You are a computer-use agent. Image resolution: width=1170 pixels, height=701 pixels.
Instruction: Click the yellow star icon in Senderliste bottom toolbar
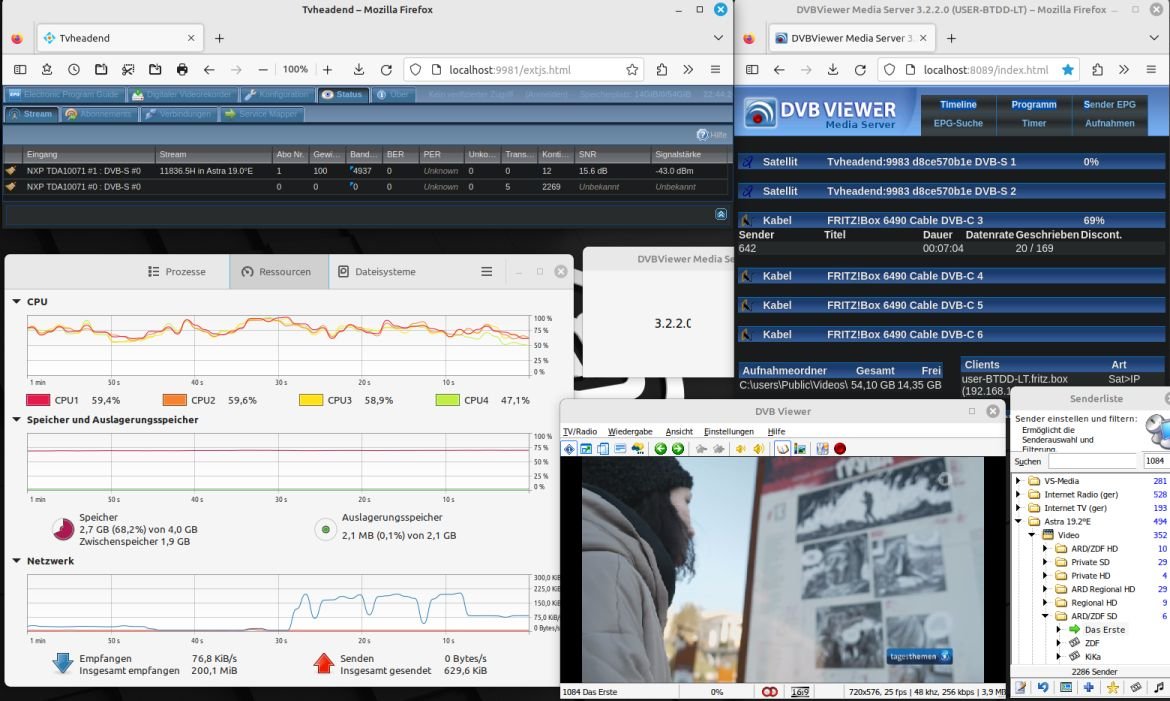(x=1112, y=687)
